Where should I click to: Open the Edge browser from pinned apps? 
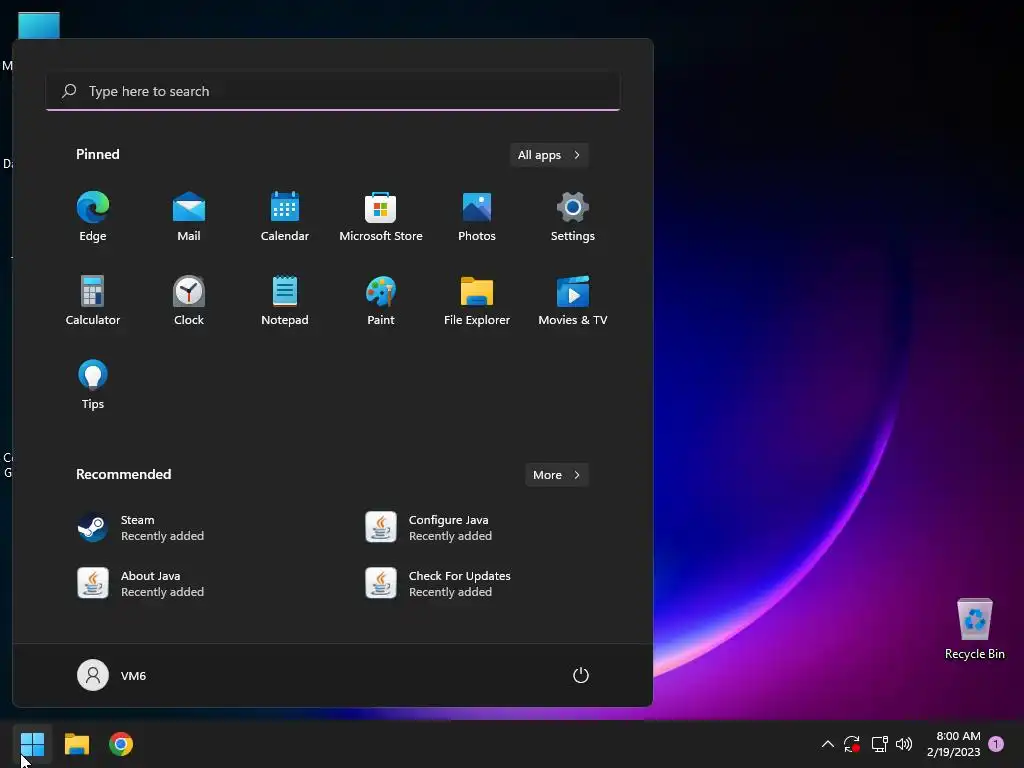(93, 217)
